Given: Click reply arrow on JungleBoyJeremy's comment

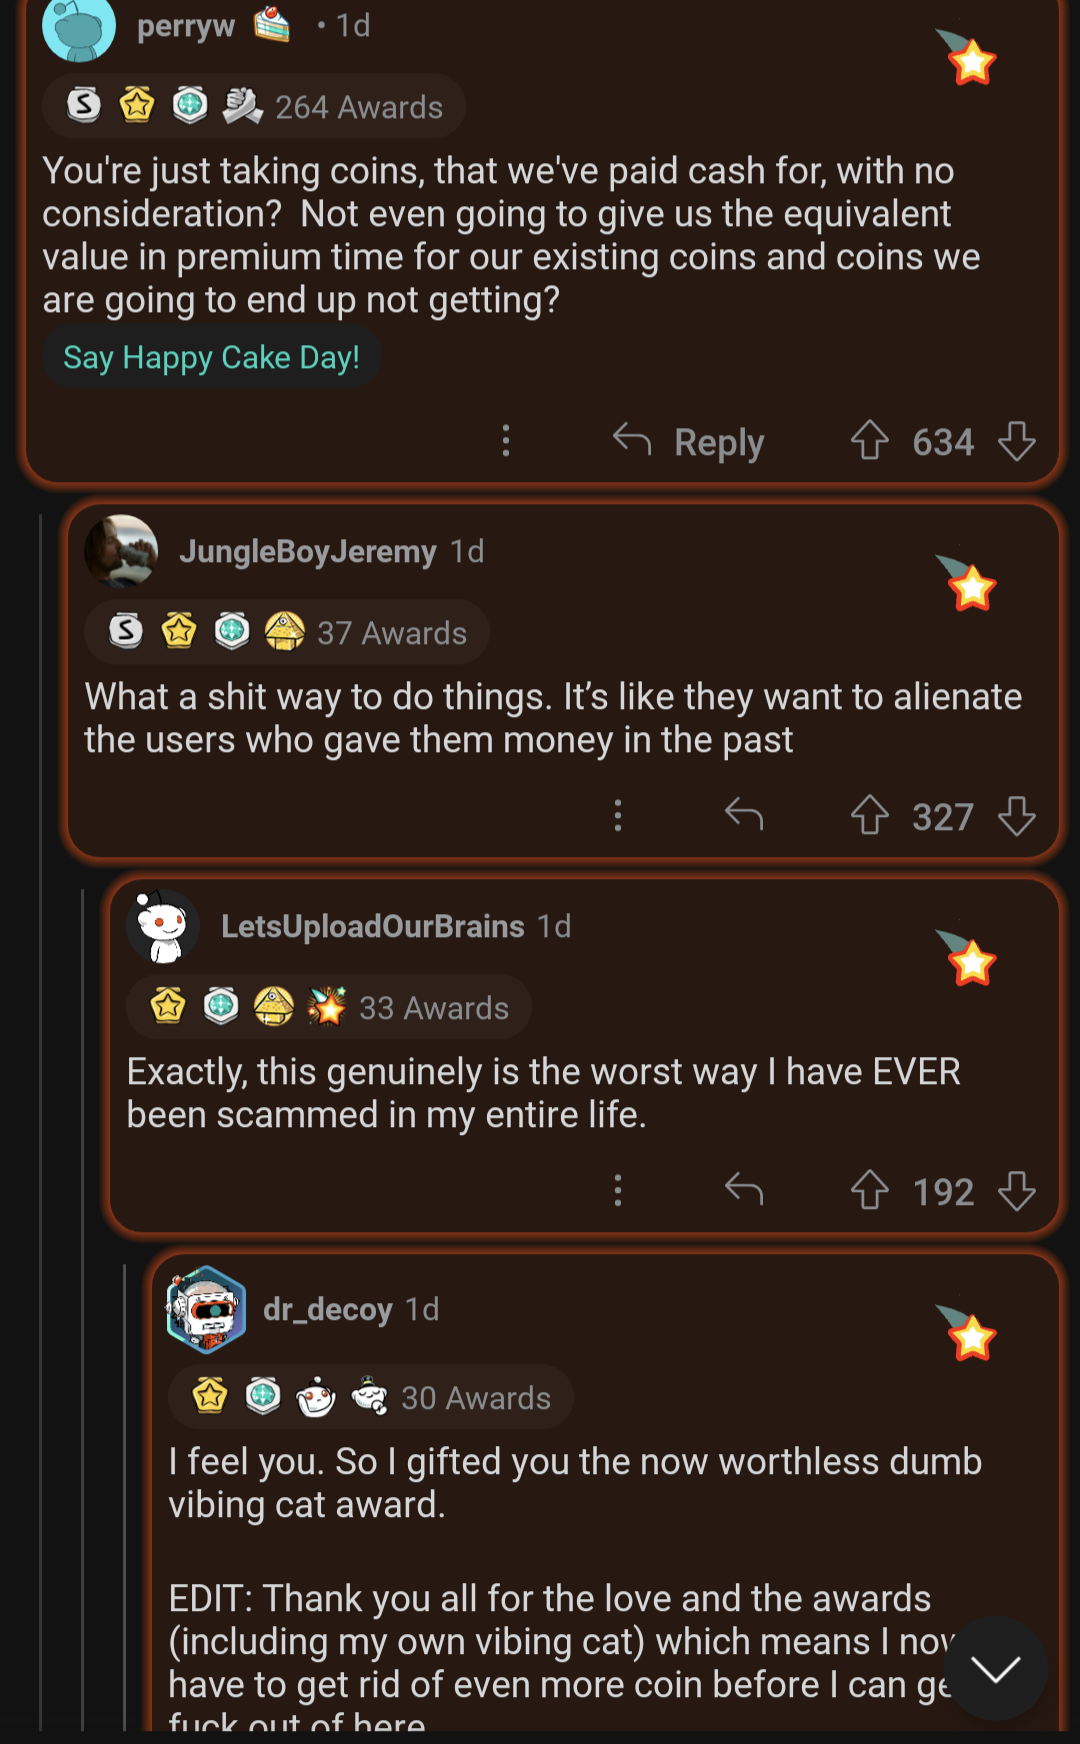Looking at the screenshot, I should pyautogui.click(x=744, y=815).
